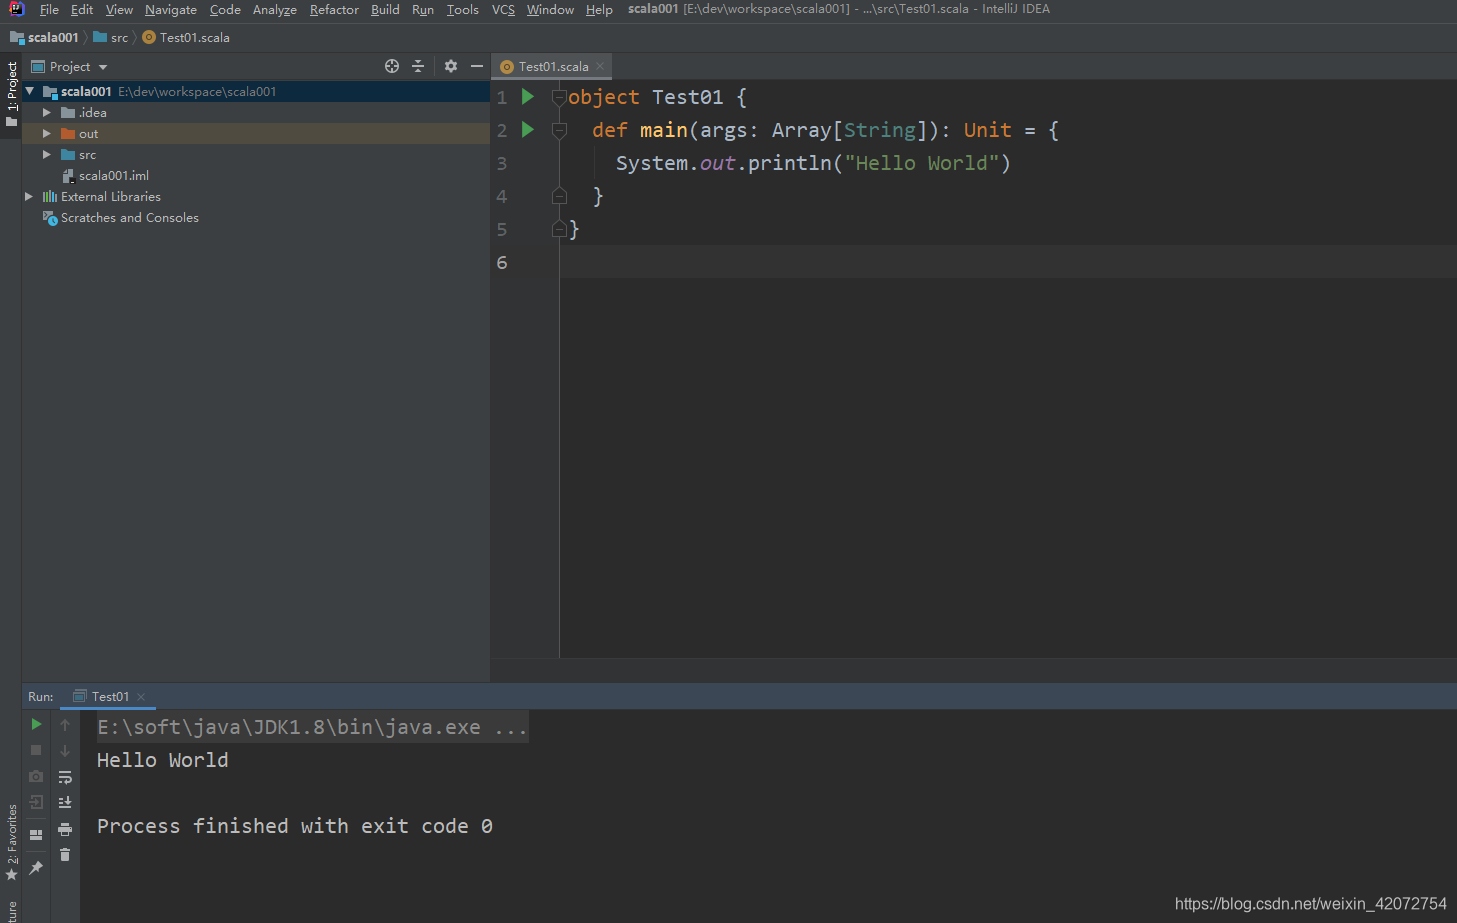Click line number 3 in the gutter
Screen dimensions: 1457x923
coord(502,163)
